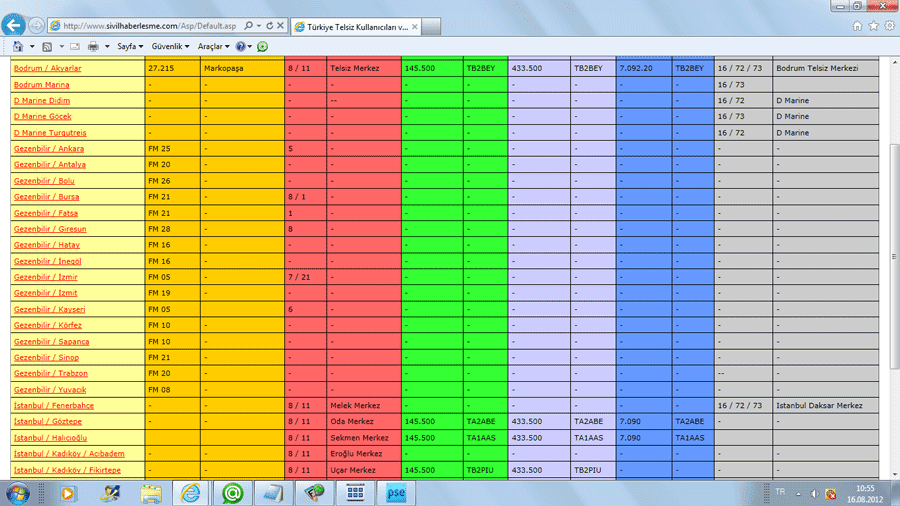Open the Favorites star icon
The image size is (900, 506).
[873, 26]
